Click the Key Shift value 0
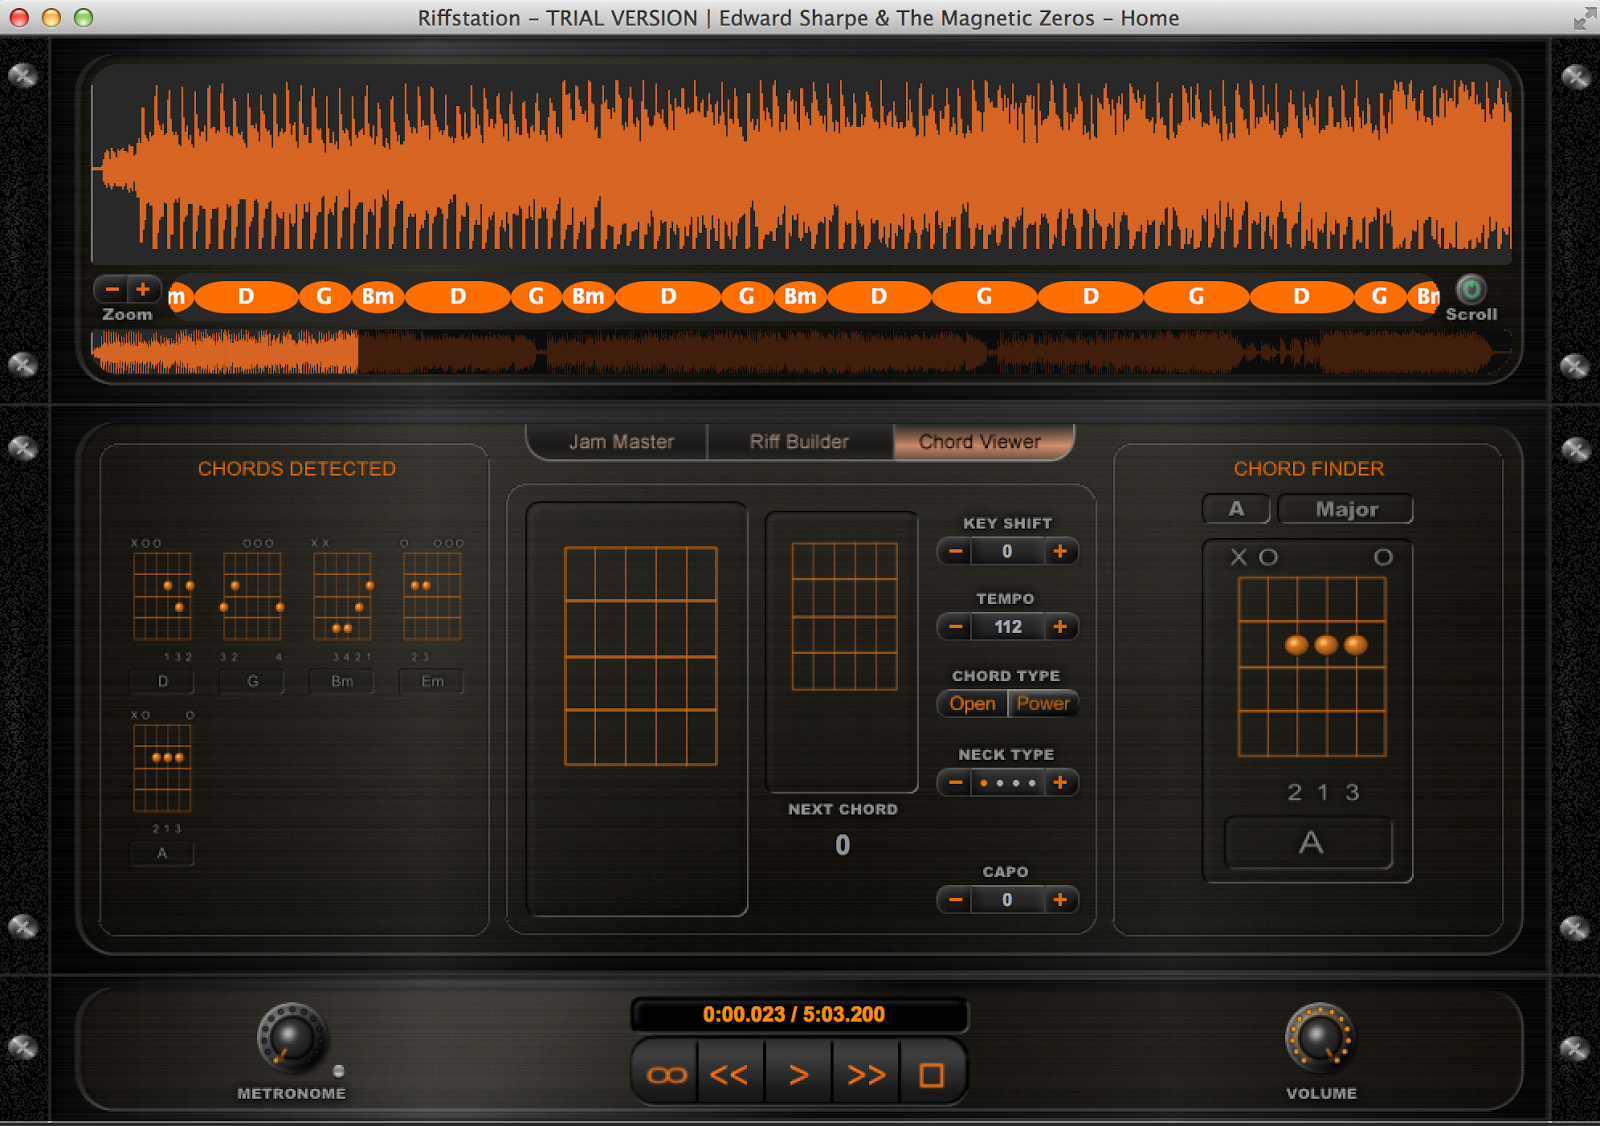1600x1126 pixels. (x=1008, y=551)
